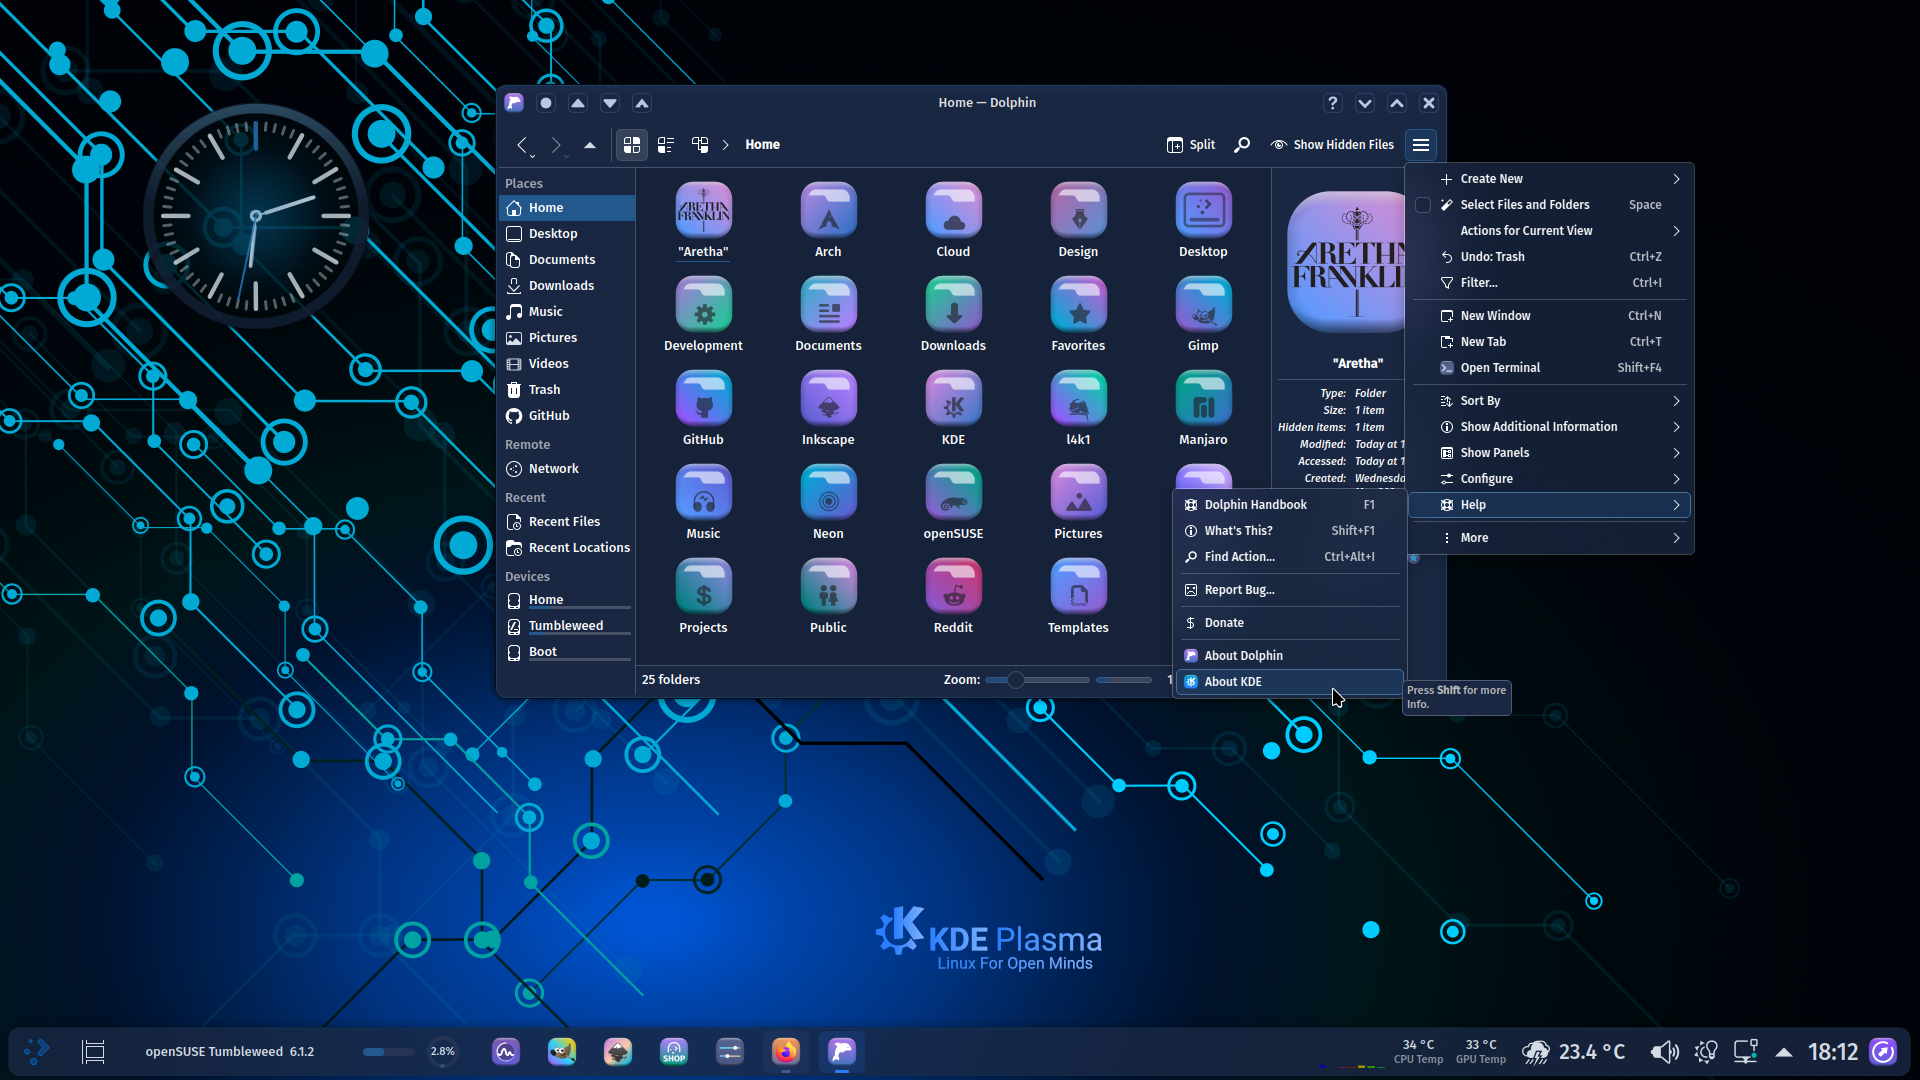Viewport: 1920px width, 1080px height.
Task: Open the Favorites folder
Action: click(x=1078, y=314)
